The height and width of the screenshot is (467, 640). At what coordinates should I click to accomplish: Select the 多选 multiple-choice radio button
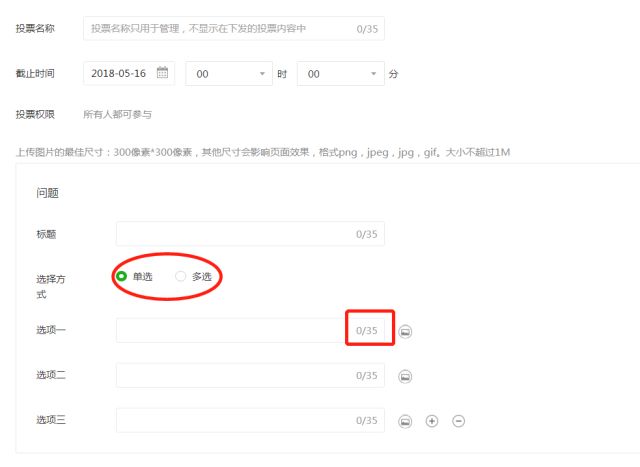180,276
